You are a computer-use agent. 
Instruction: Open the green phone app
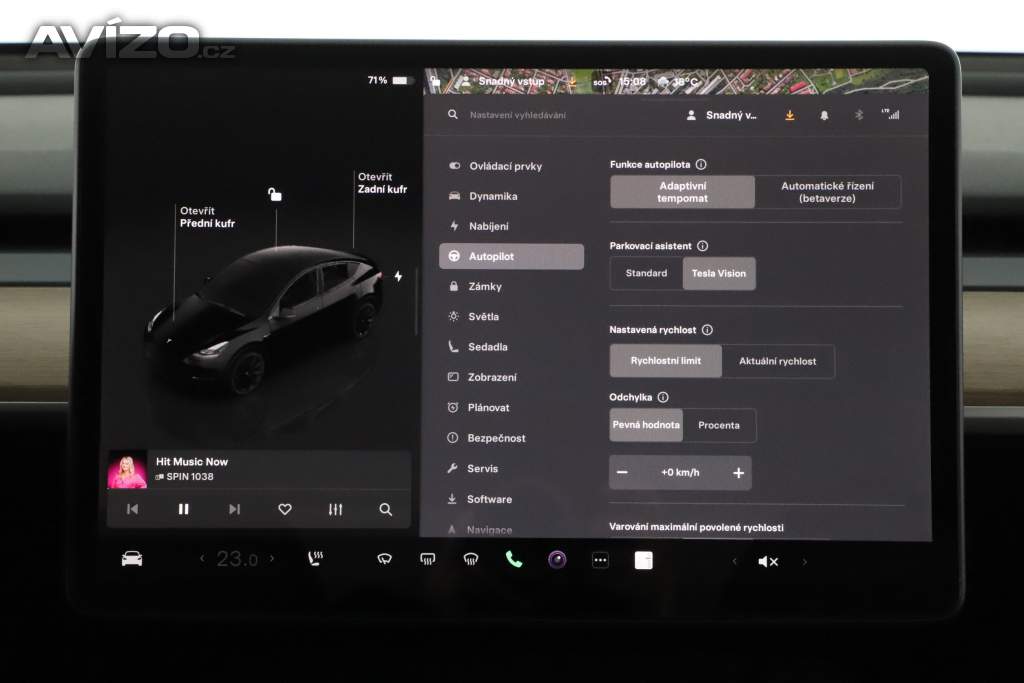[514, 559]
